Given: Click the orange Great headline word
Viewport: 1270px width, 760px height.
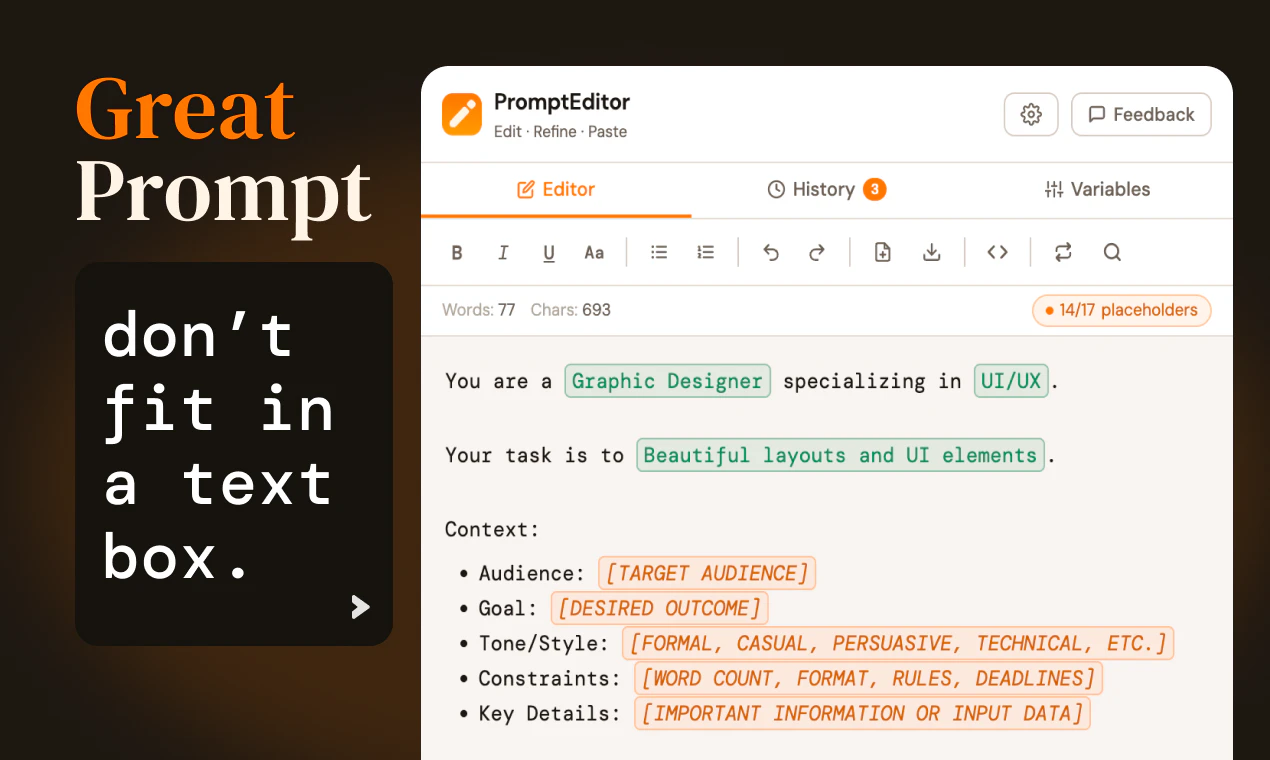Looking at the screenshot, I should [186, 108].
